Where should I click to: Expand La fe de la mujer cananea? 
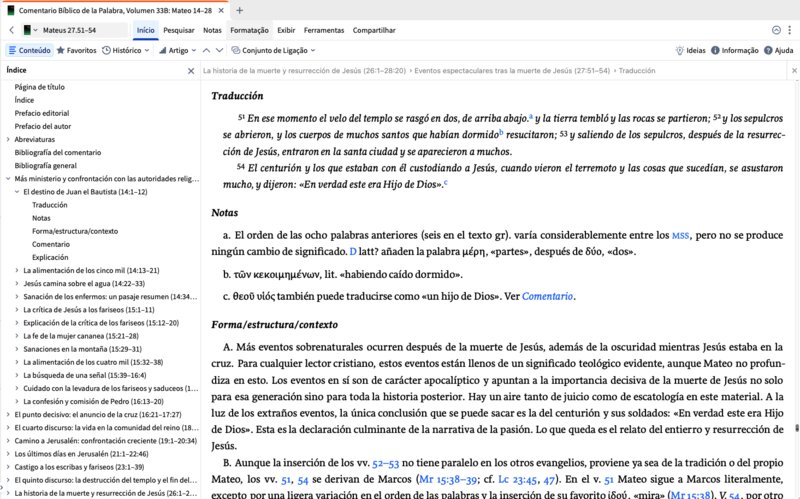17,336
